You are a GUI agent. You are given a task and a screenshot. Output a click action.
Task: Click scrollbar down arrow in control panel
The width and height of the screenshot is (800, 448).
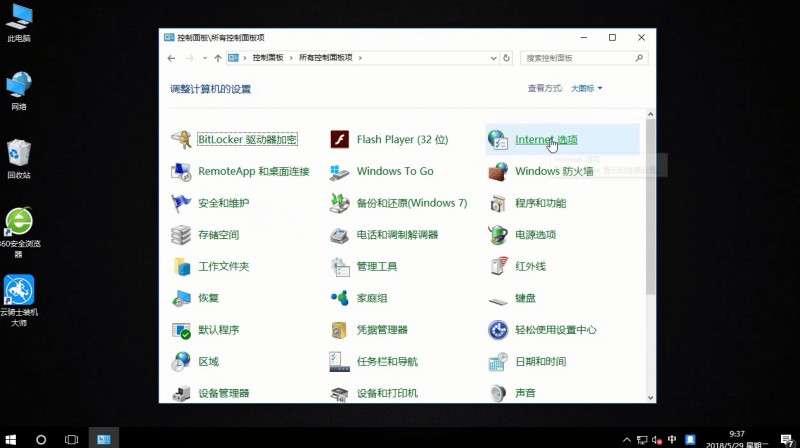(x=650, y=397)
